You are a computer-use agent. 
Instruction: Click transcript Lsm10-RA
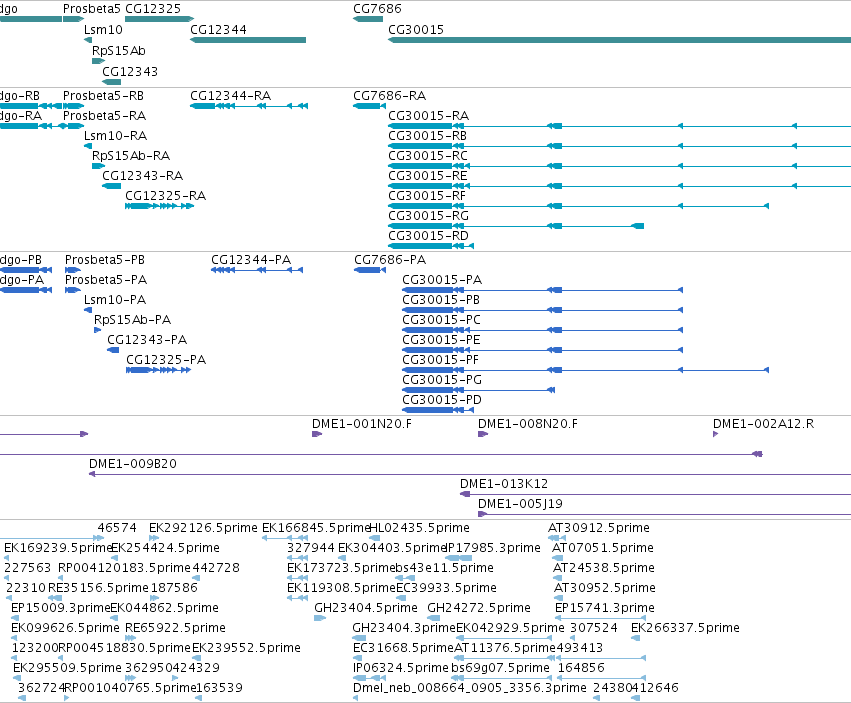click(88, 146)
